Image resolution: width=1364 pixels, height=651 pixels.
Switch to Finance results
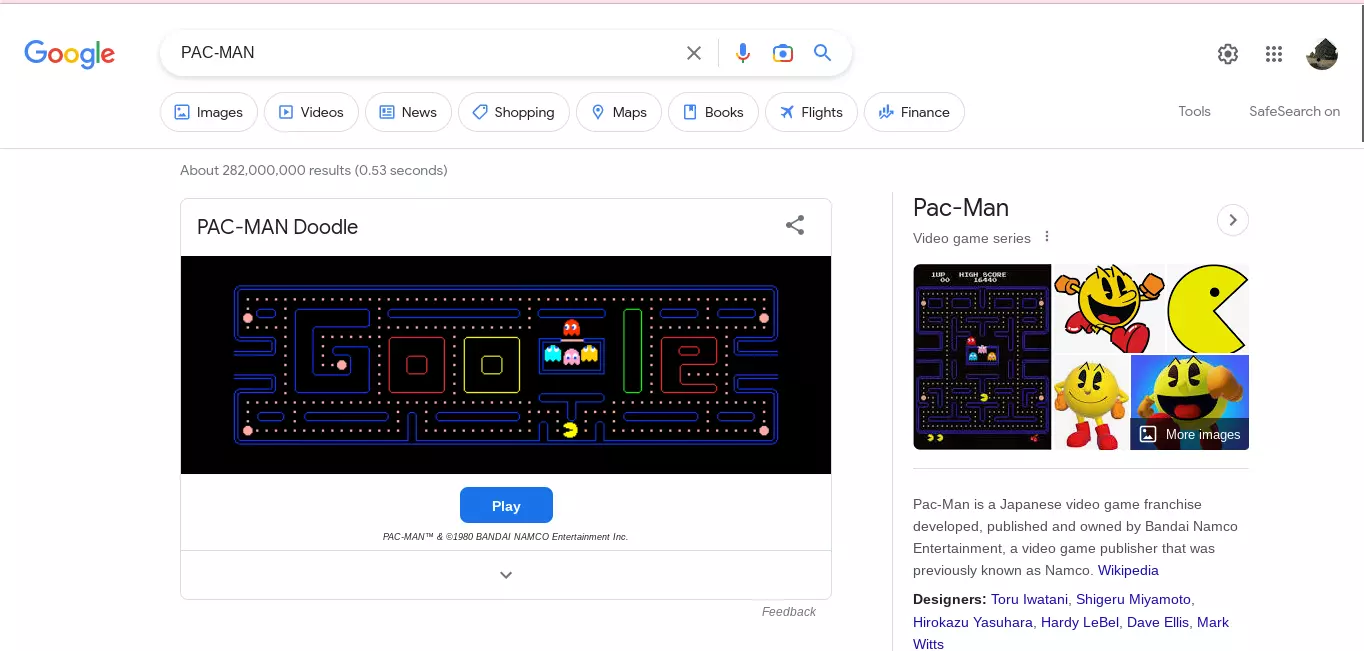click(914, 112)
